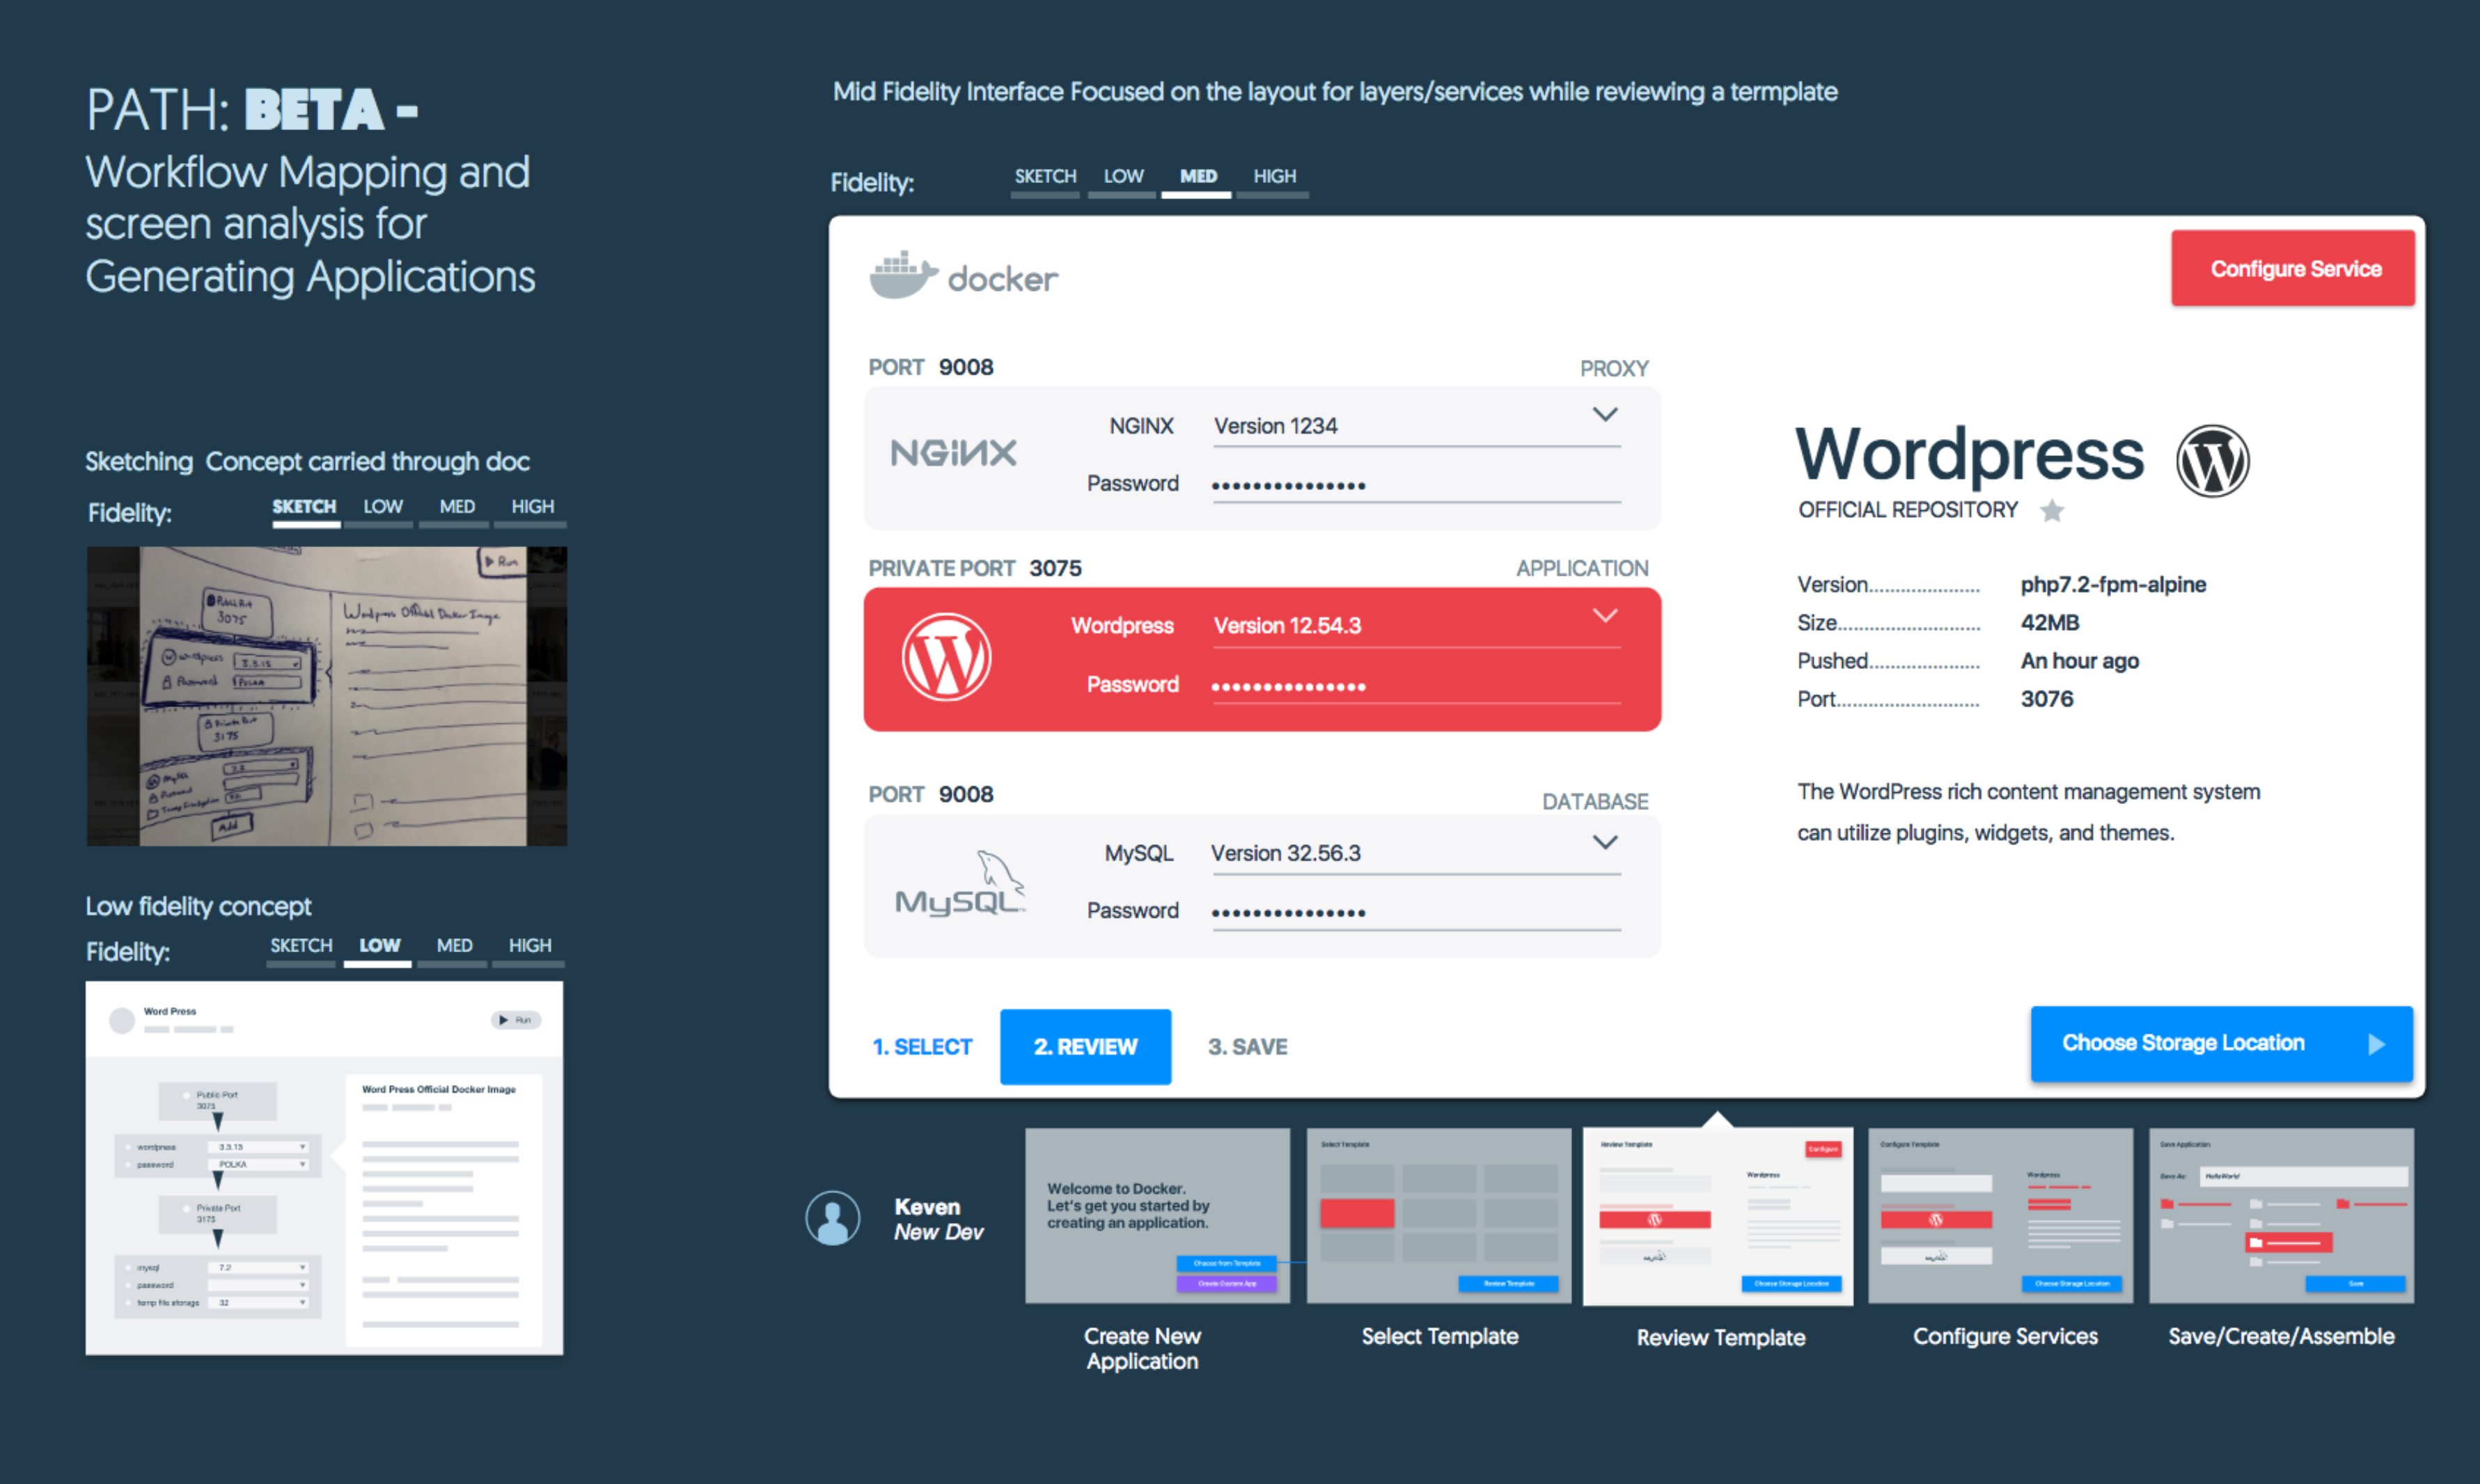Click the Docker whale logo
This screenshot has width=2480, height=1484.
pos(903,275)
